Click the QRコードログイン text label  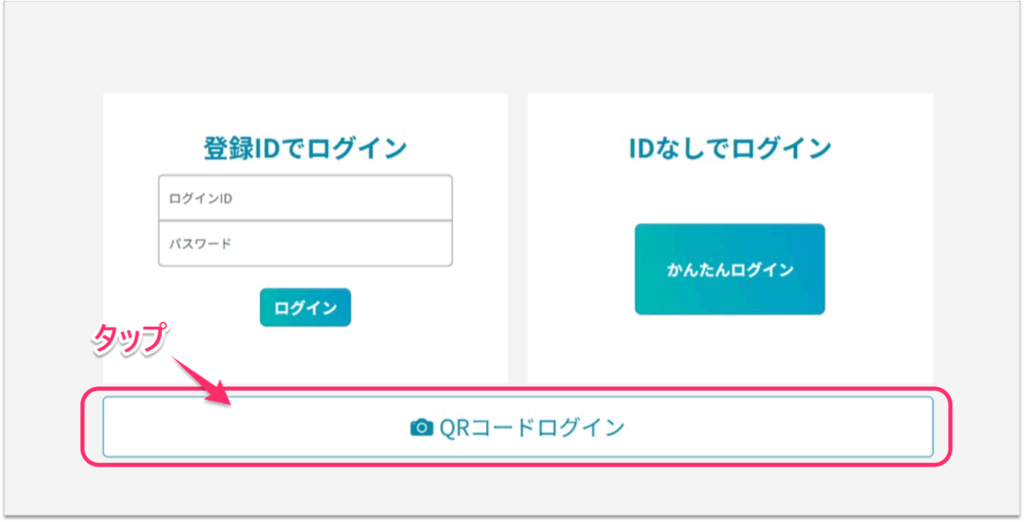tap(532, 428)
